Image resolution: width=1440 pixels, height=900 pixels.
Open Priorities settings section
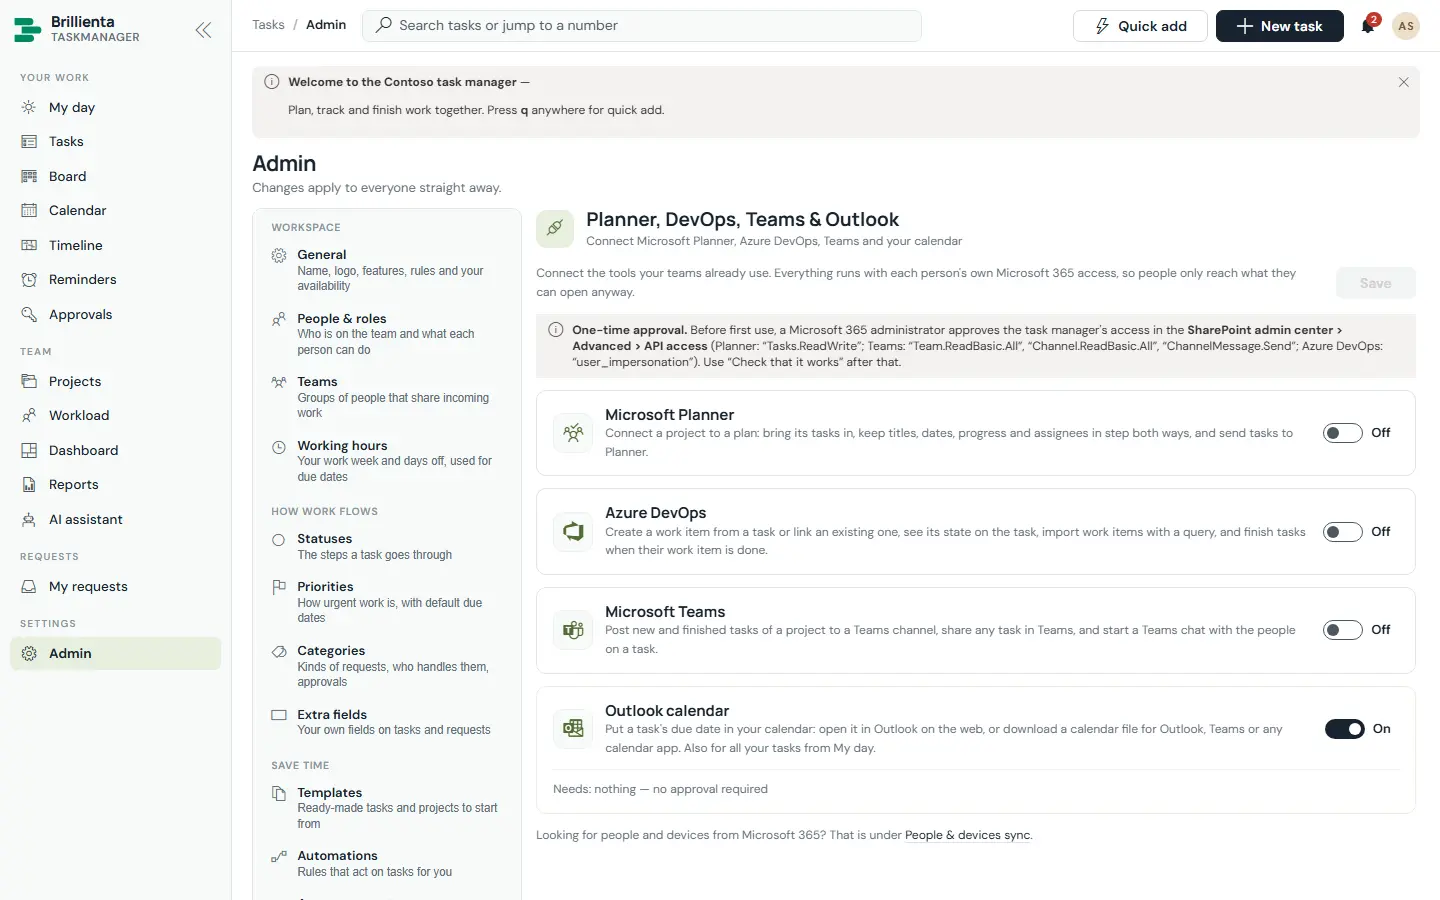(387, 602)
